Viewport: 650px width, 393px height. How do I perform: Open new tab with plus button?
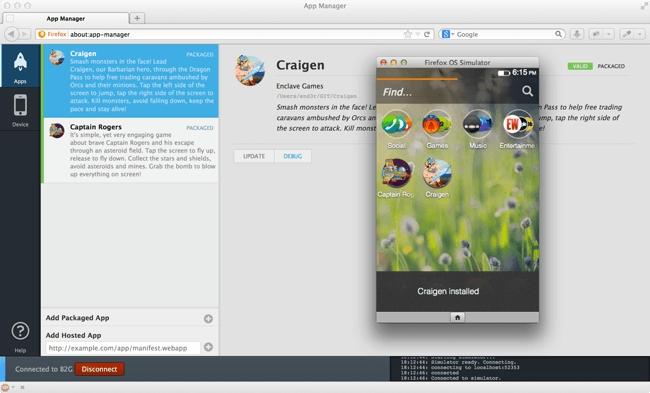[x=137, y=18]
